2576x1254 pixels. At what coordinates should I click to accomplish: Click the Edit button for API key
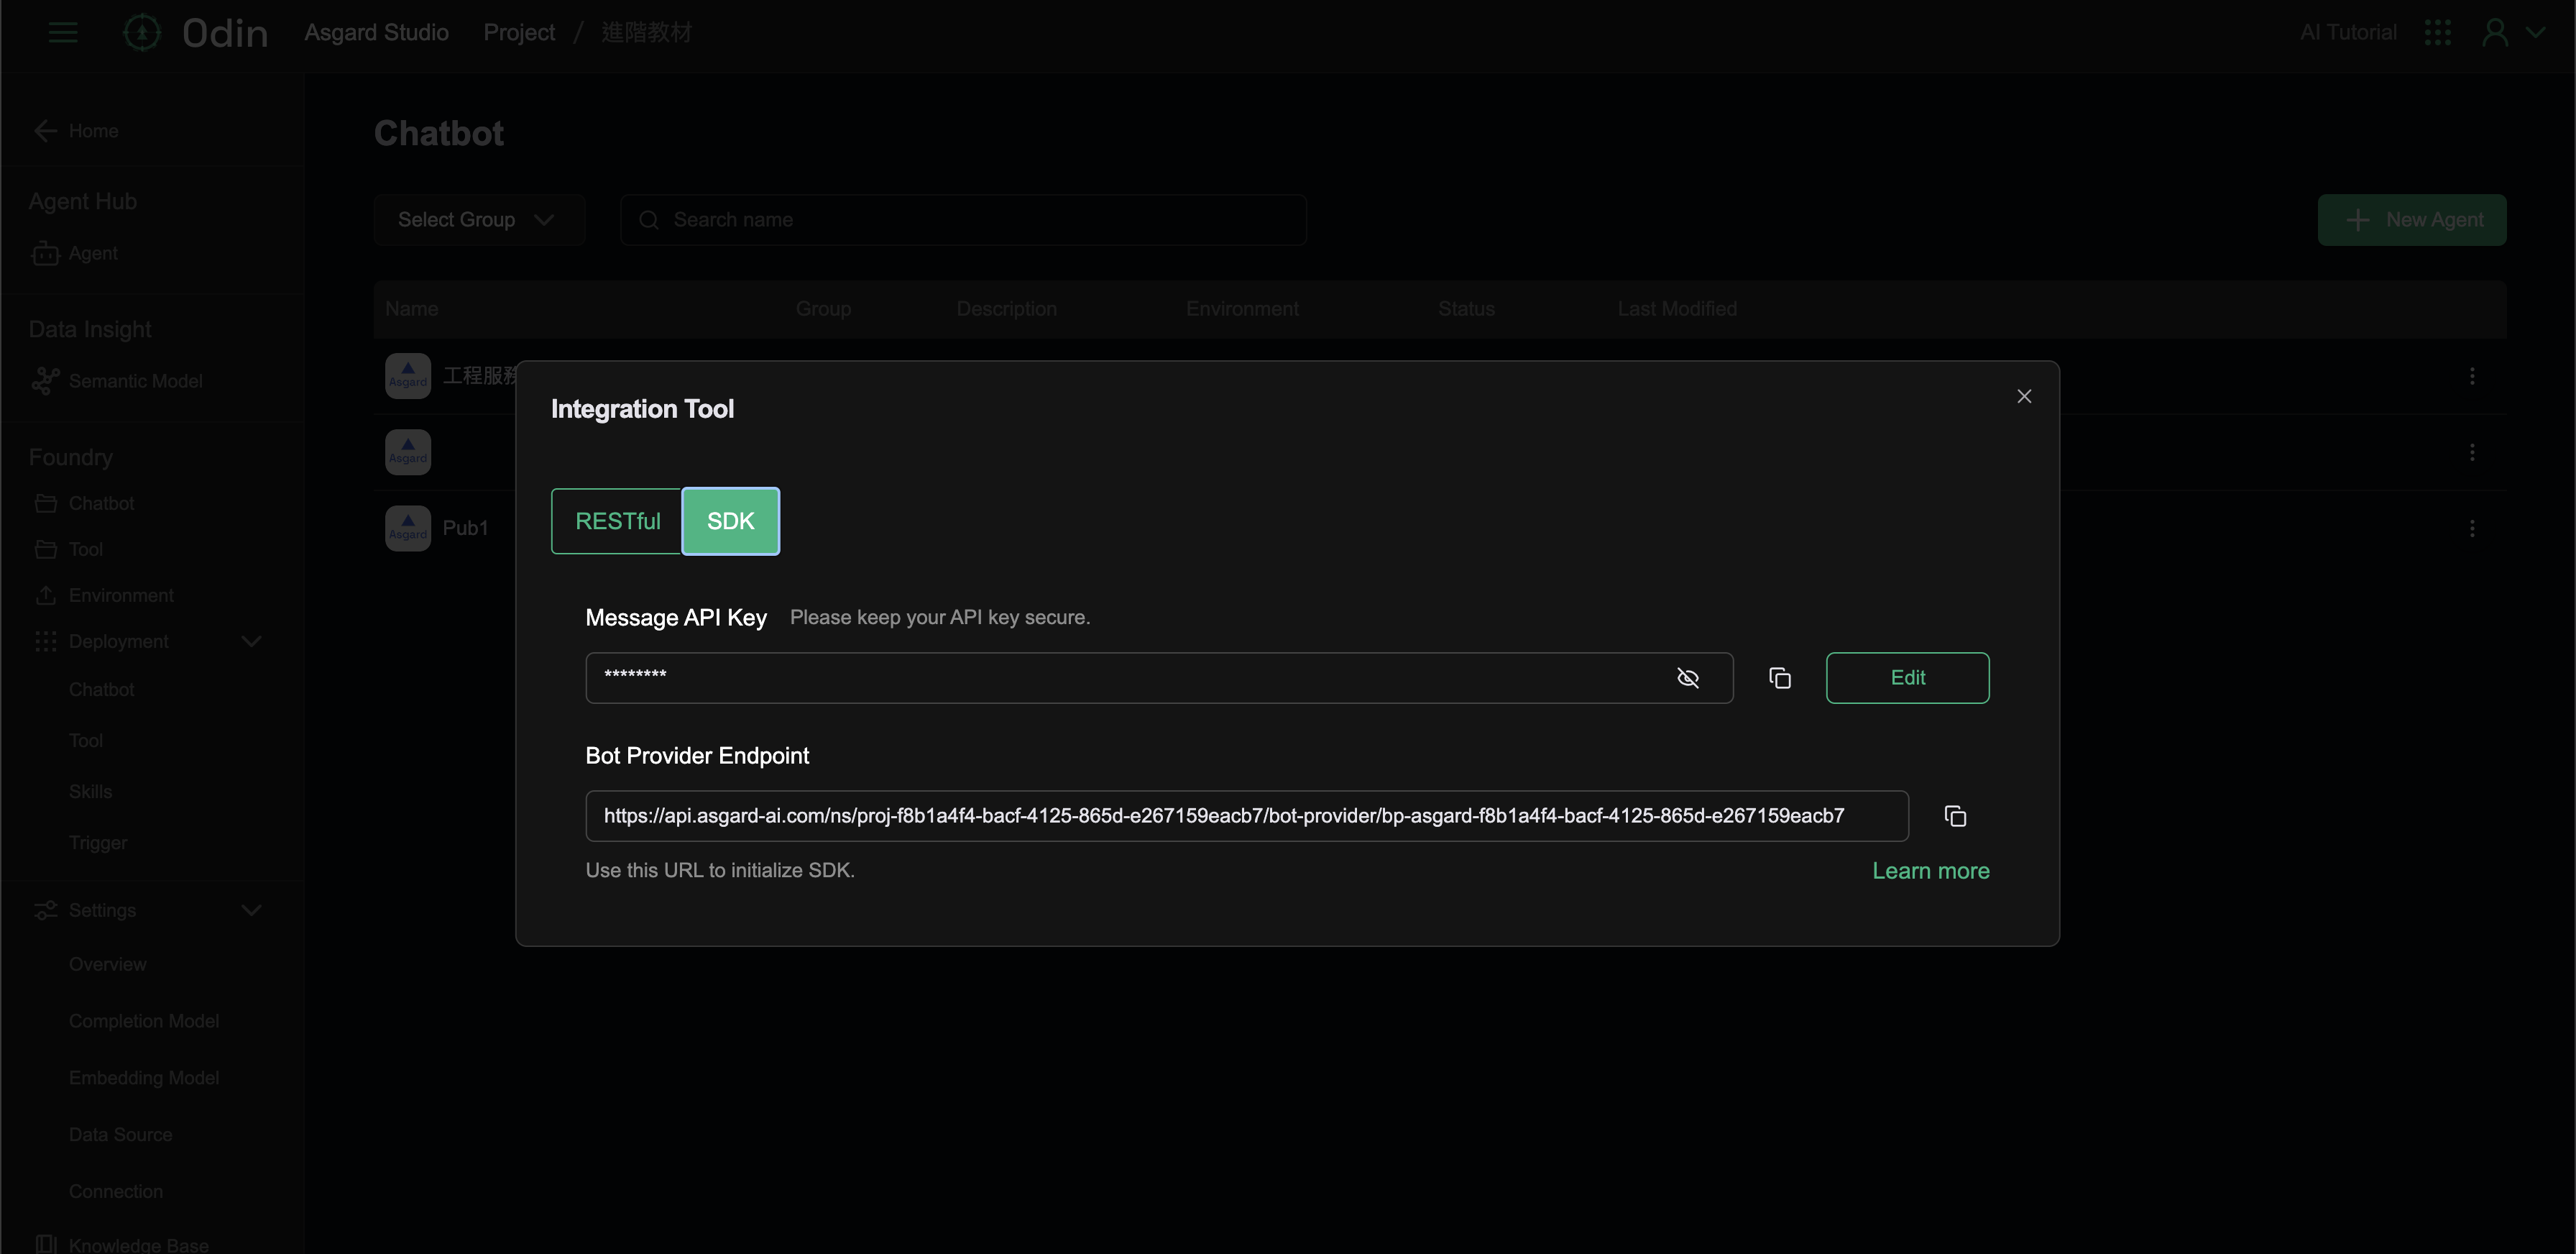point(1907,678)
